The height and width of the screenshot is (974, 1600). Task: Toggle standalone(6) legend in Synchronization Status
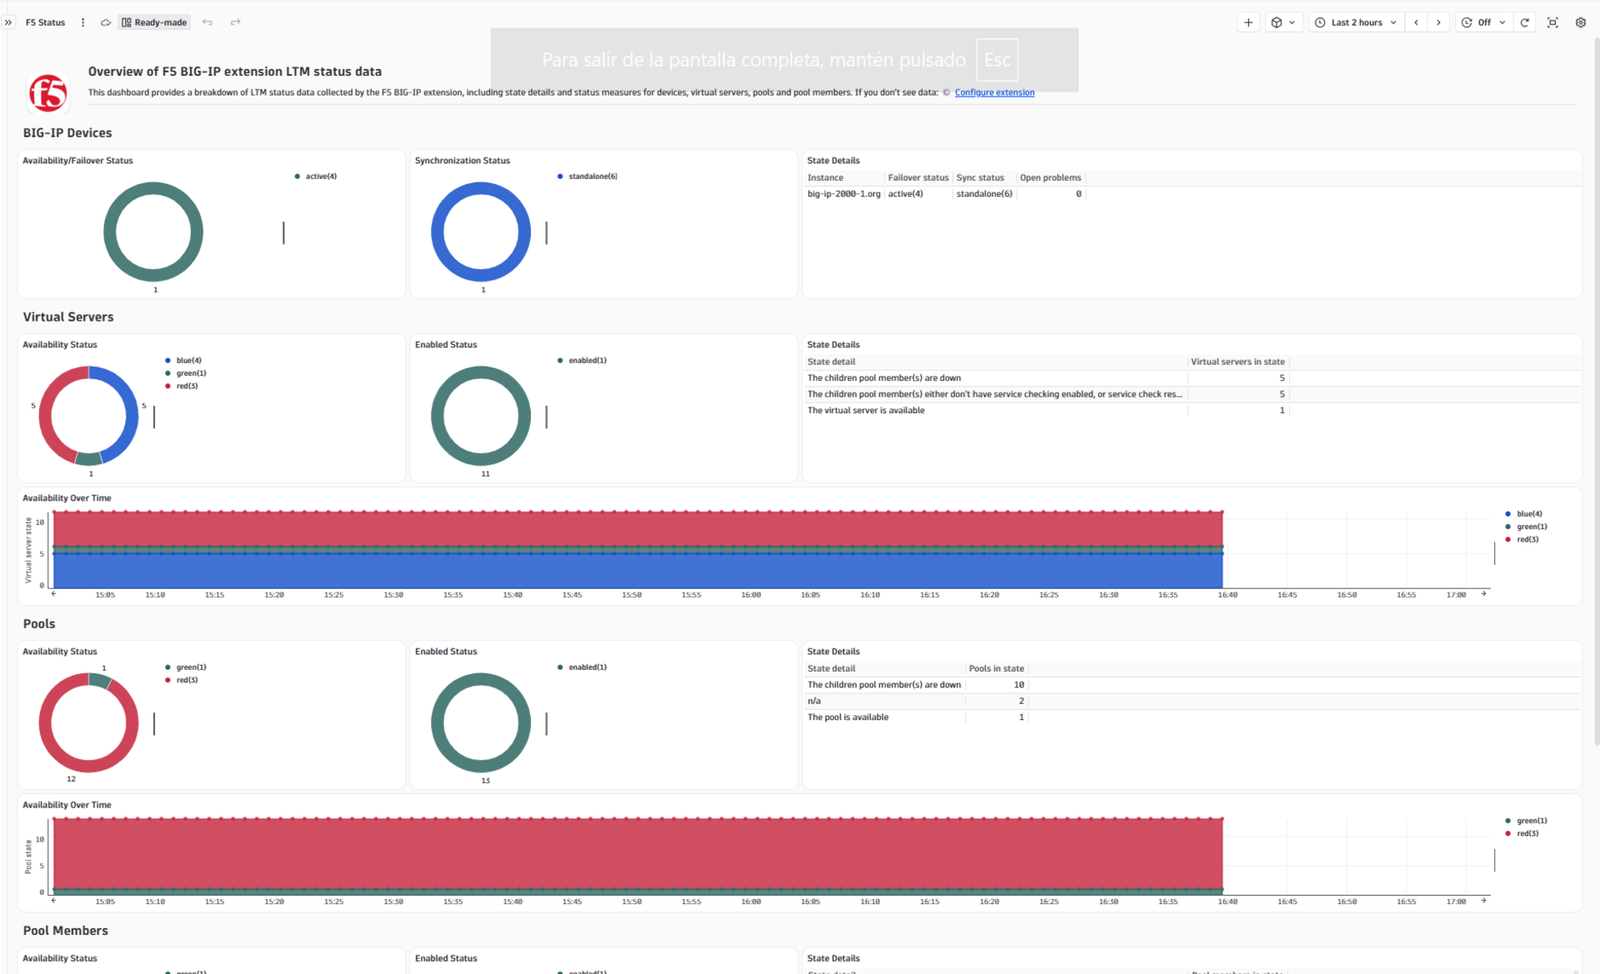(587, 176)
